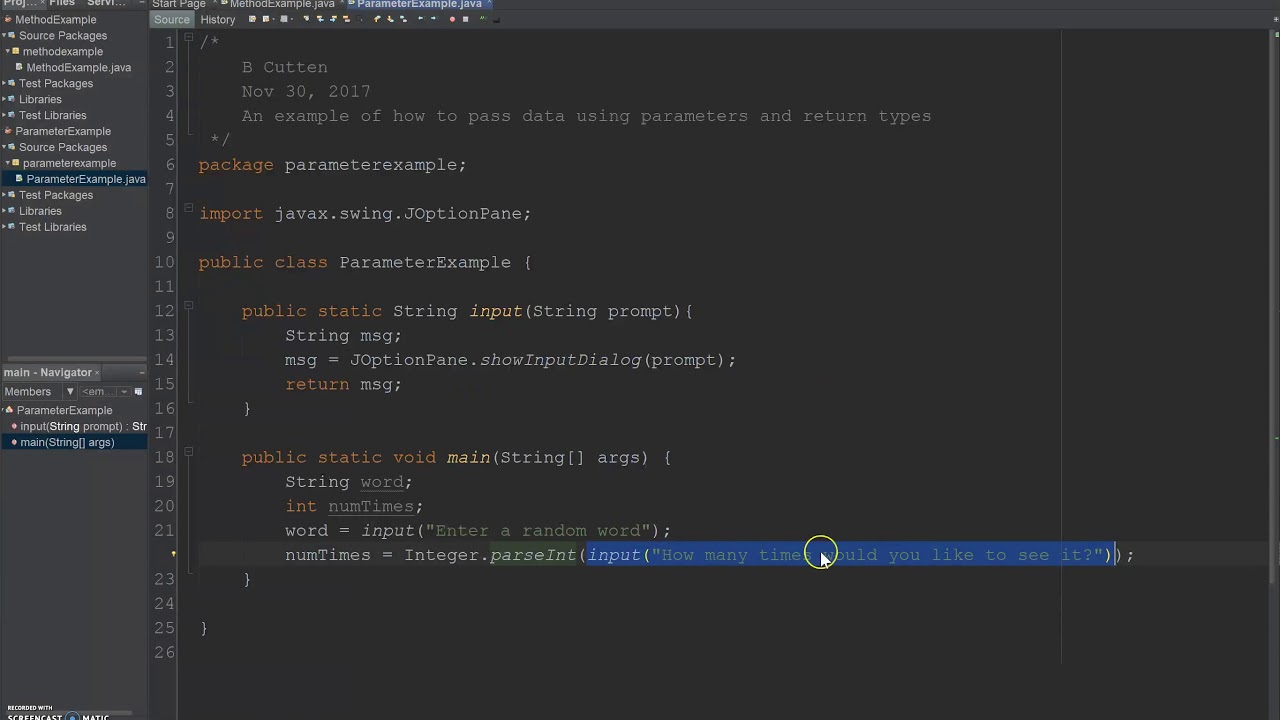The width and height of the screenshot is (1280, 720).
Task: Open the <em...> filter combo box in Navigator
Action: 105,392
